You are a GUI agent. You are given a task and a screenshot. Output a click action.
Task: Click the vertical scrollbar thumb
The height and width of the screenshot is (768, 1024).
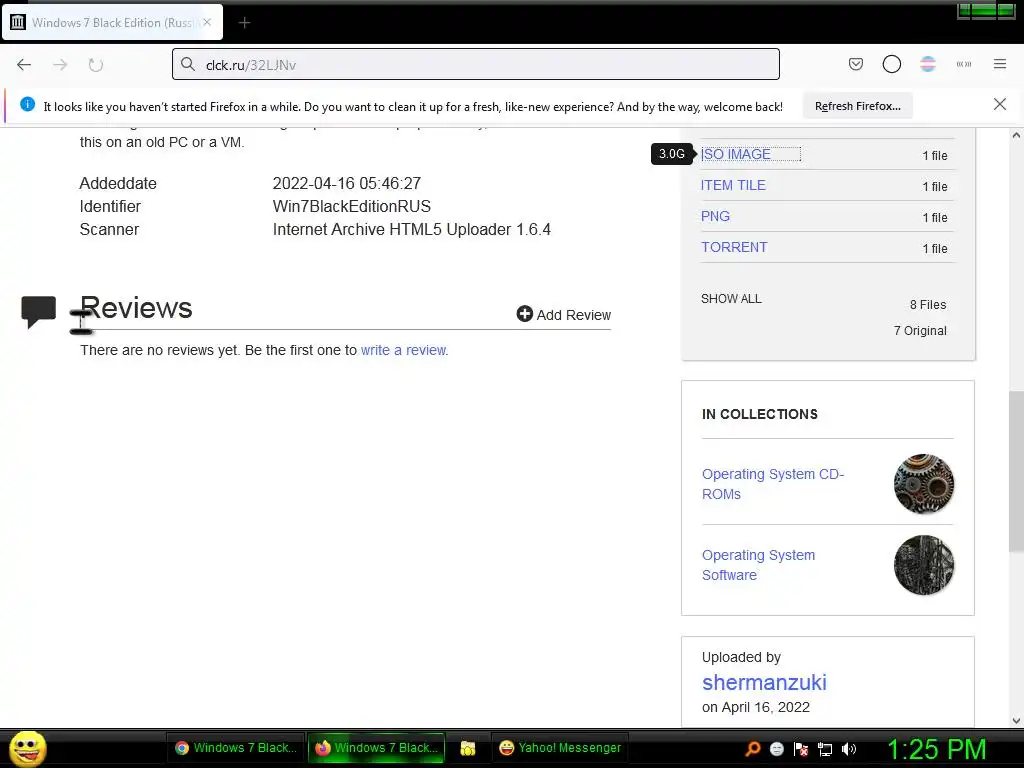(x=1016, y=472)
